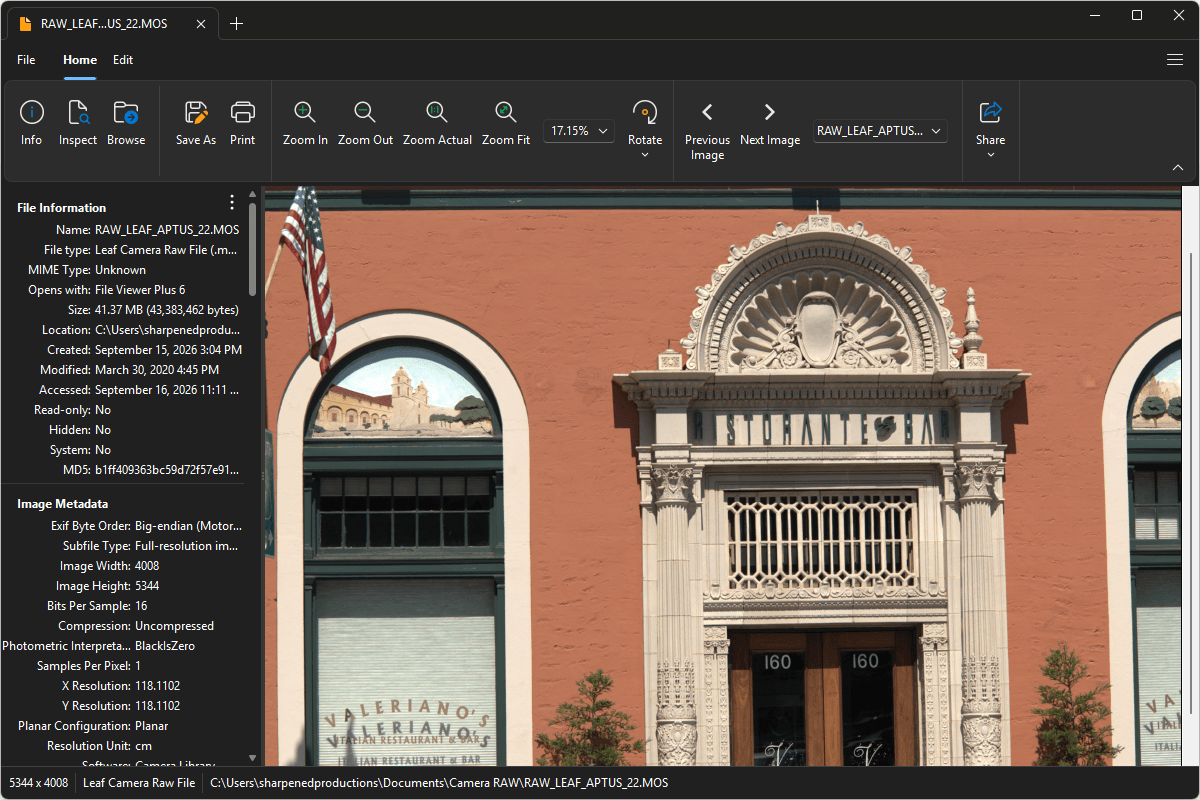
Task: Click the info panel scrollbar thumb
Action: coord(253,250)
